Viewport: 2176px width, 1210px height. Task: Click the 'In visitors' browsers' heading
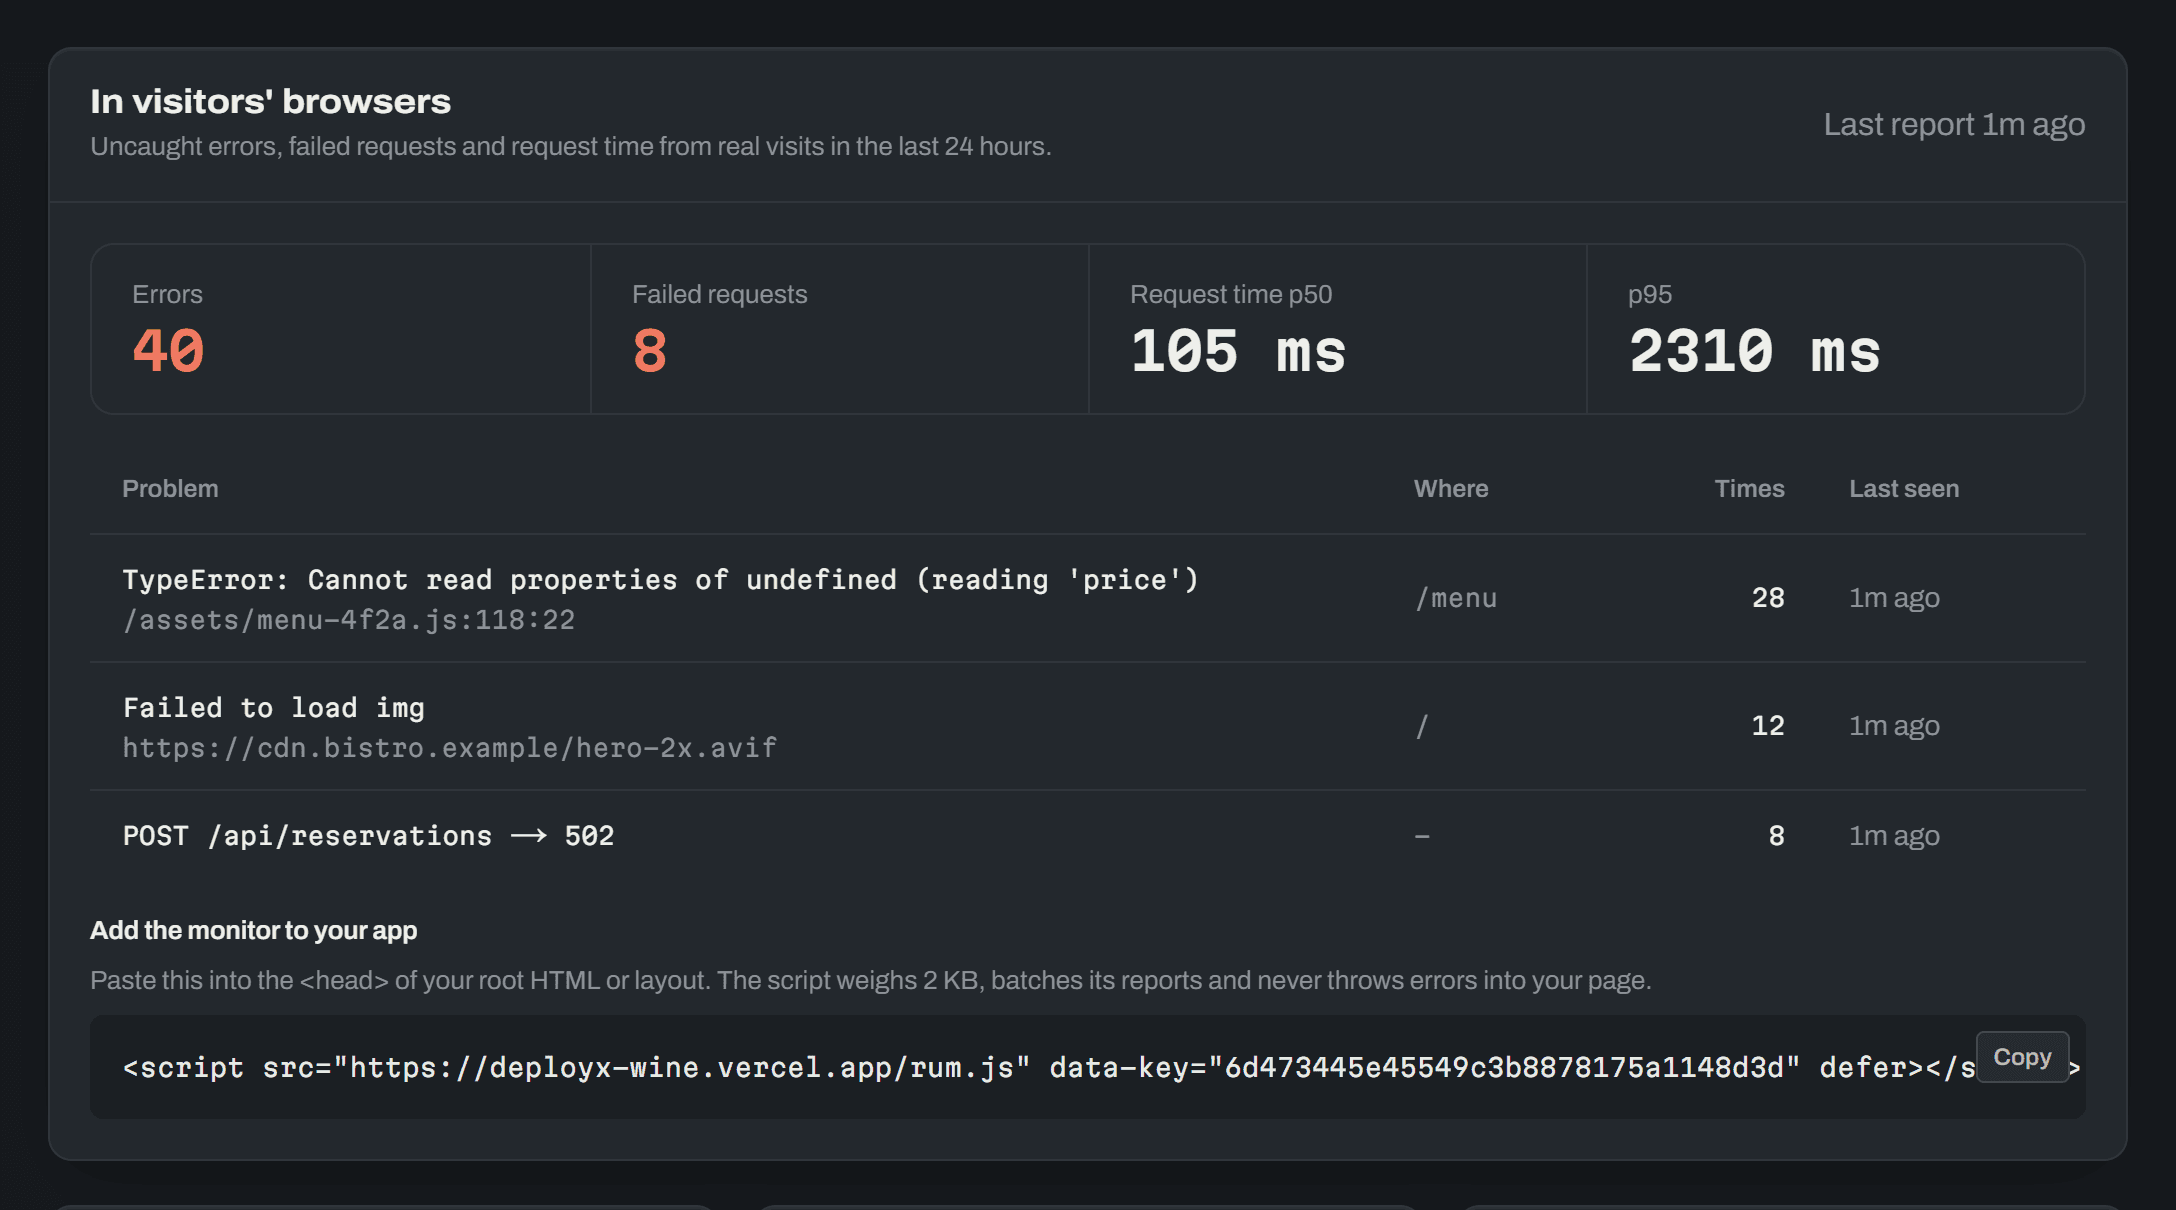[271, 101]
